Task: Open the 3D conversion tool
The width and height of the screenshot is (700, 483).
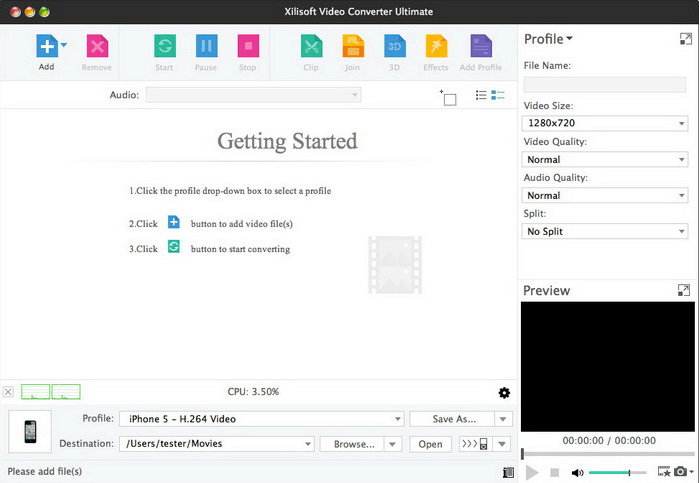Action: pyautogui.click(x=395, y=46)
